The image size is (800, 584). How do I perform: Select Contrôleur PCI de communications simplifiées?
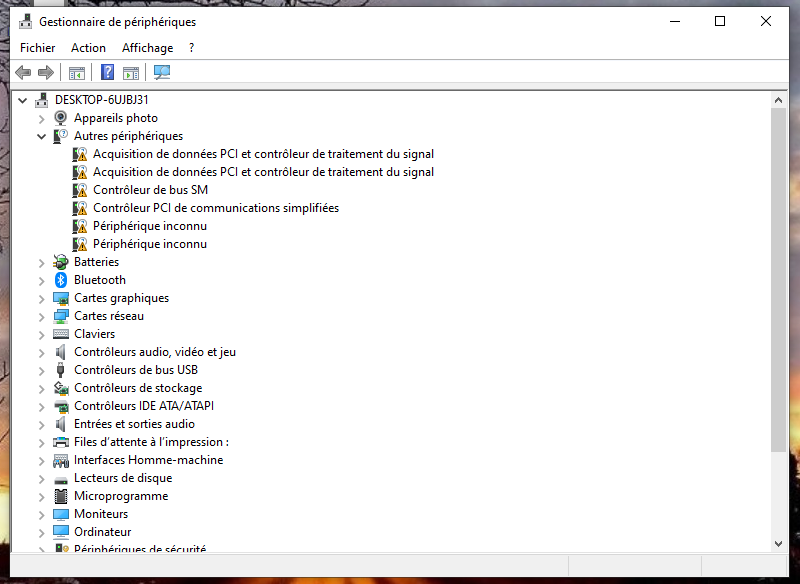point(216,208)
